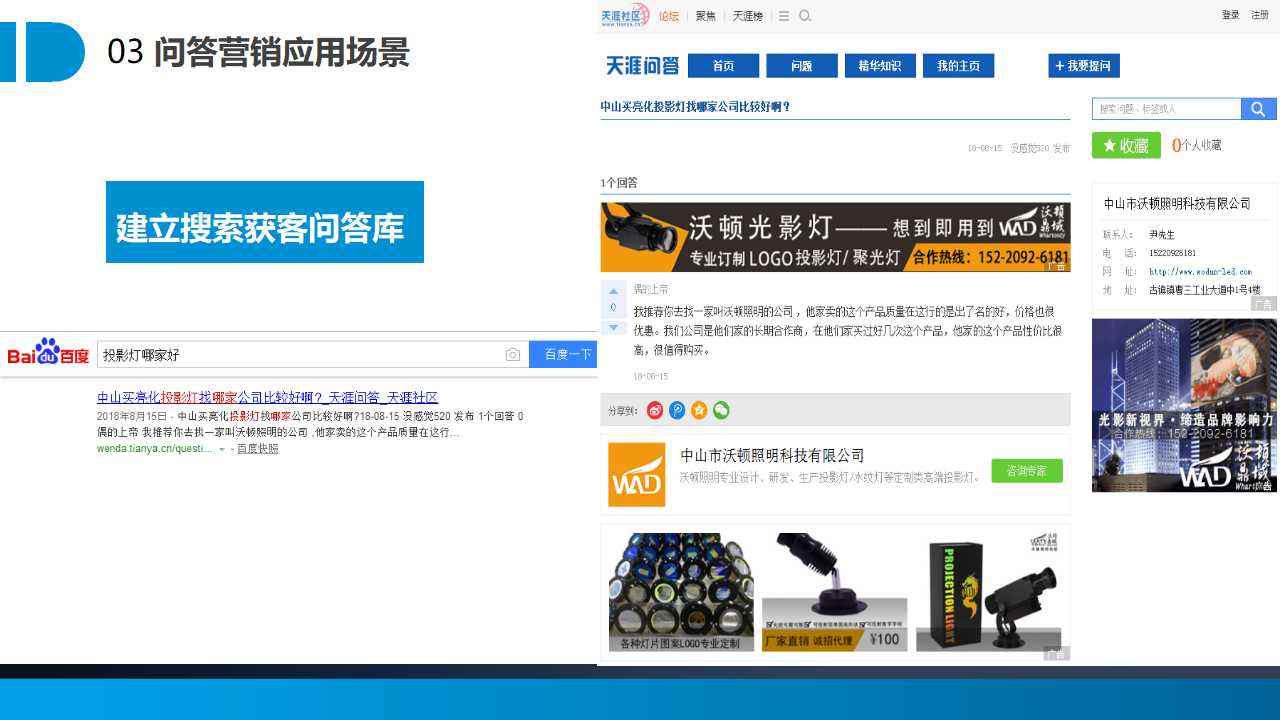Open the hamburger menu in Tianya header
Image resolution: width=1280 pixels, height=720 pixels.
784,16
